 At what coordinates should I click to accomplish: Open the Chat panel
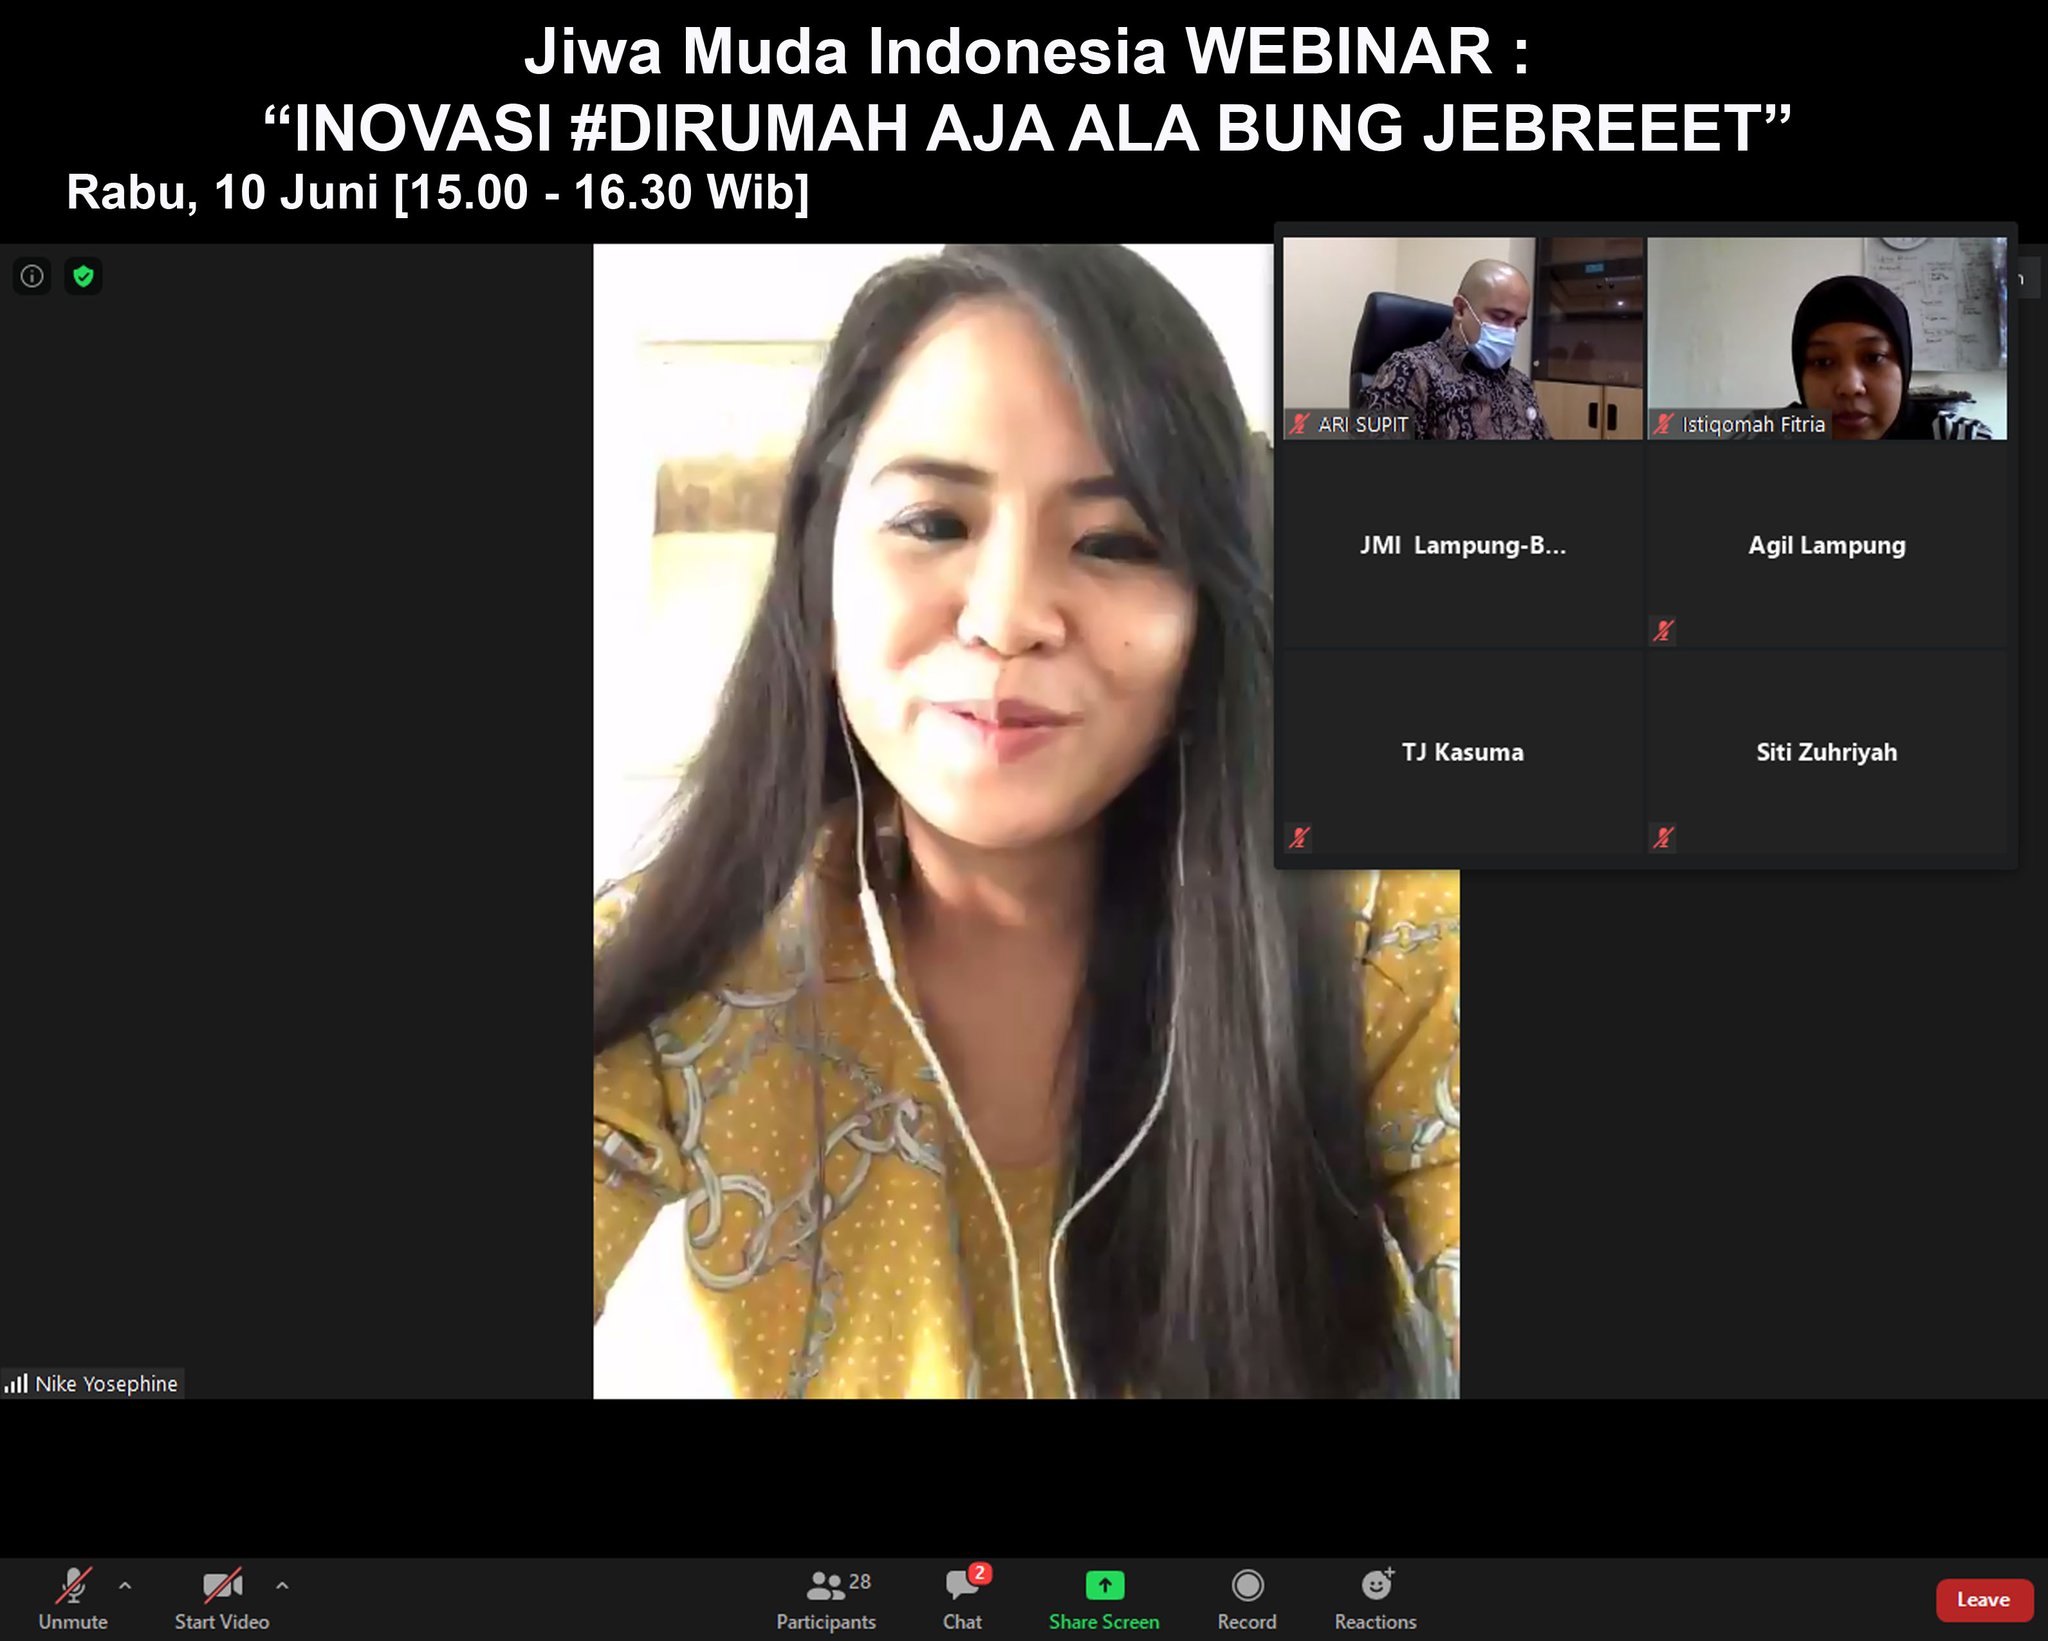click(x=962, y=1599)
